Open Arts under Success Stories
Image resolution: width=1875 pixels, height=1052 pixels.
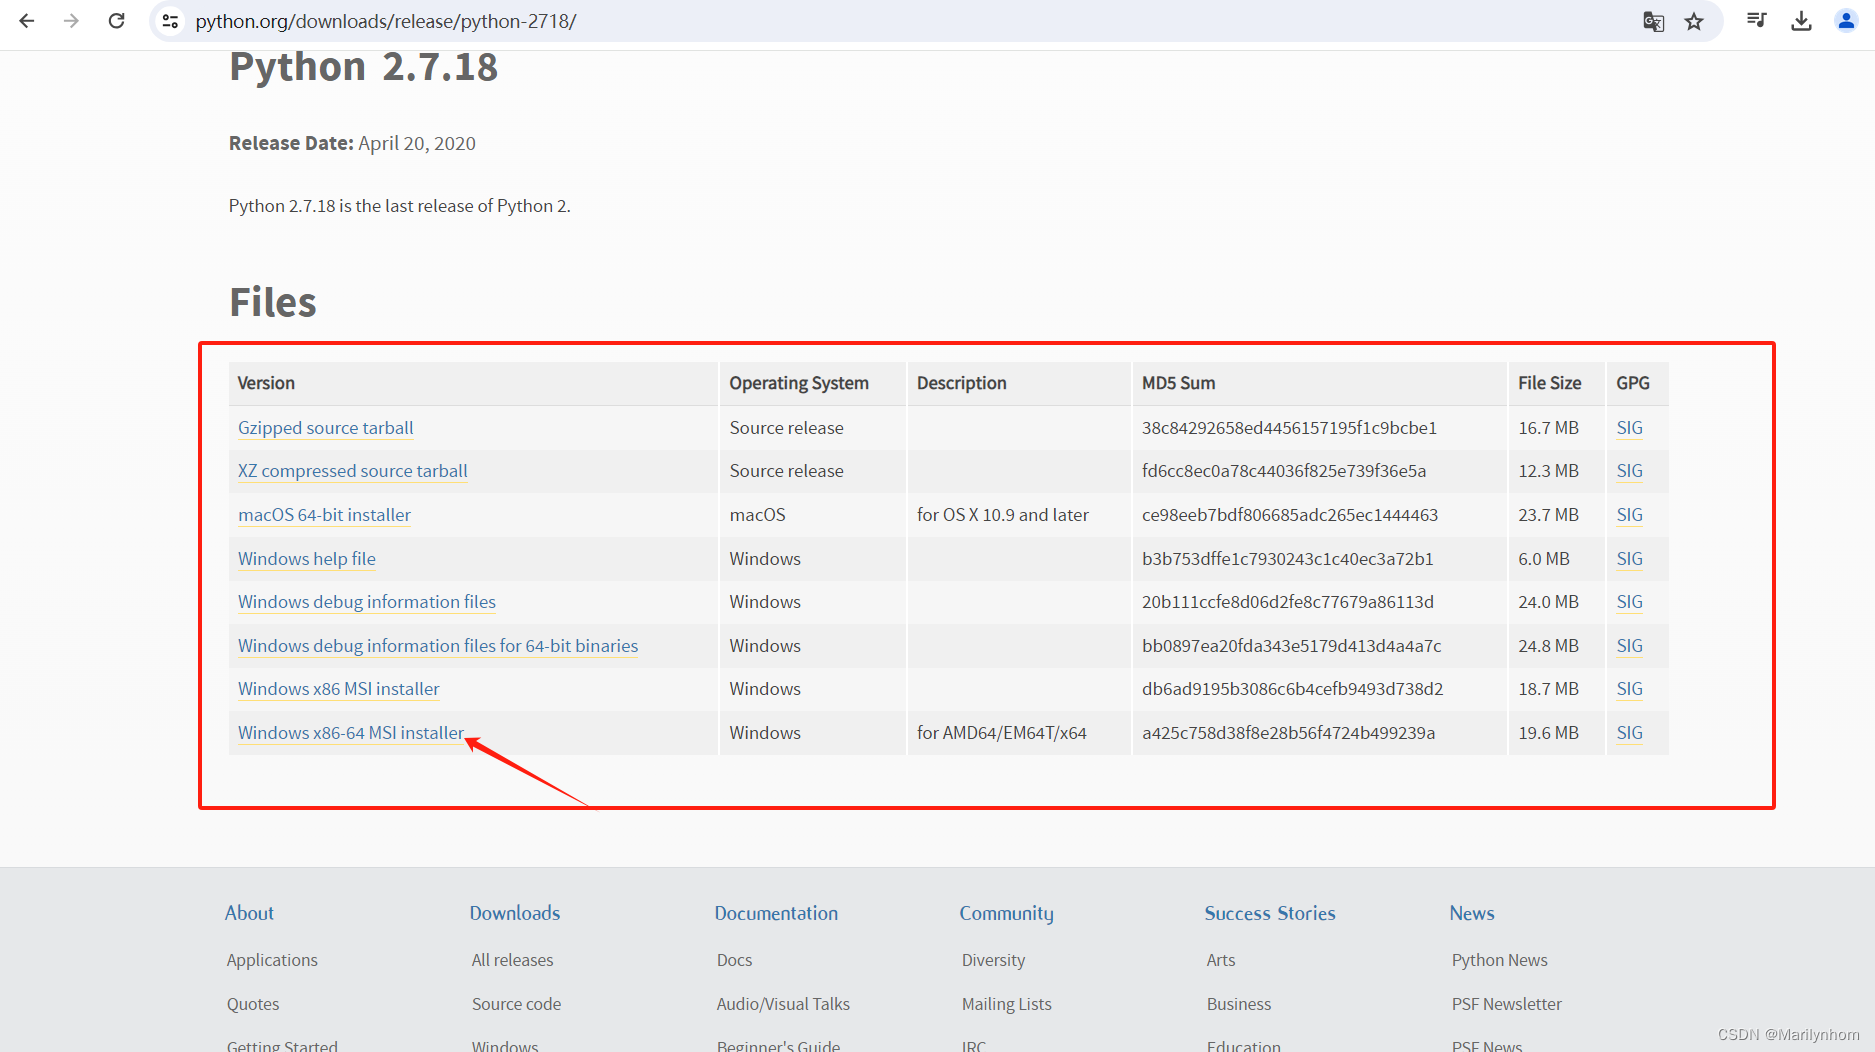point(1220,960)
